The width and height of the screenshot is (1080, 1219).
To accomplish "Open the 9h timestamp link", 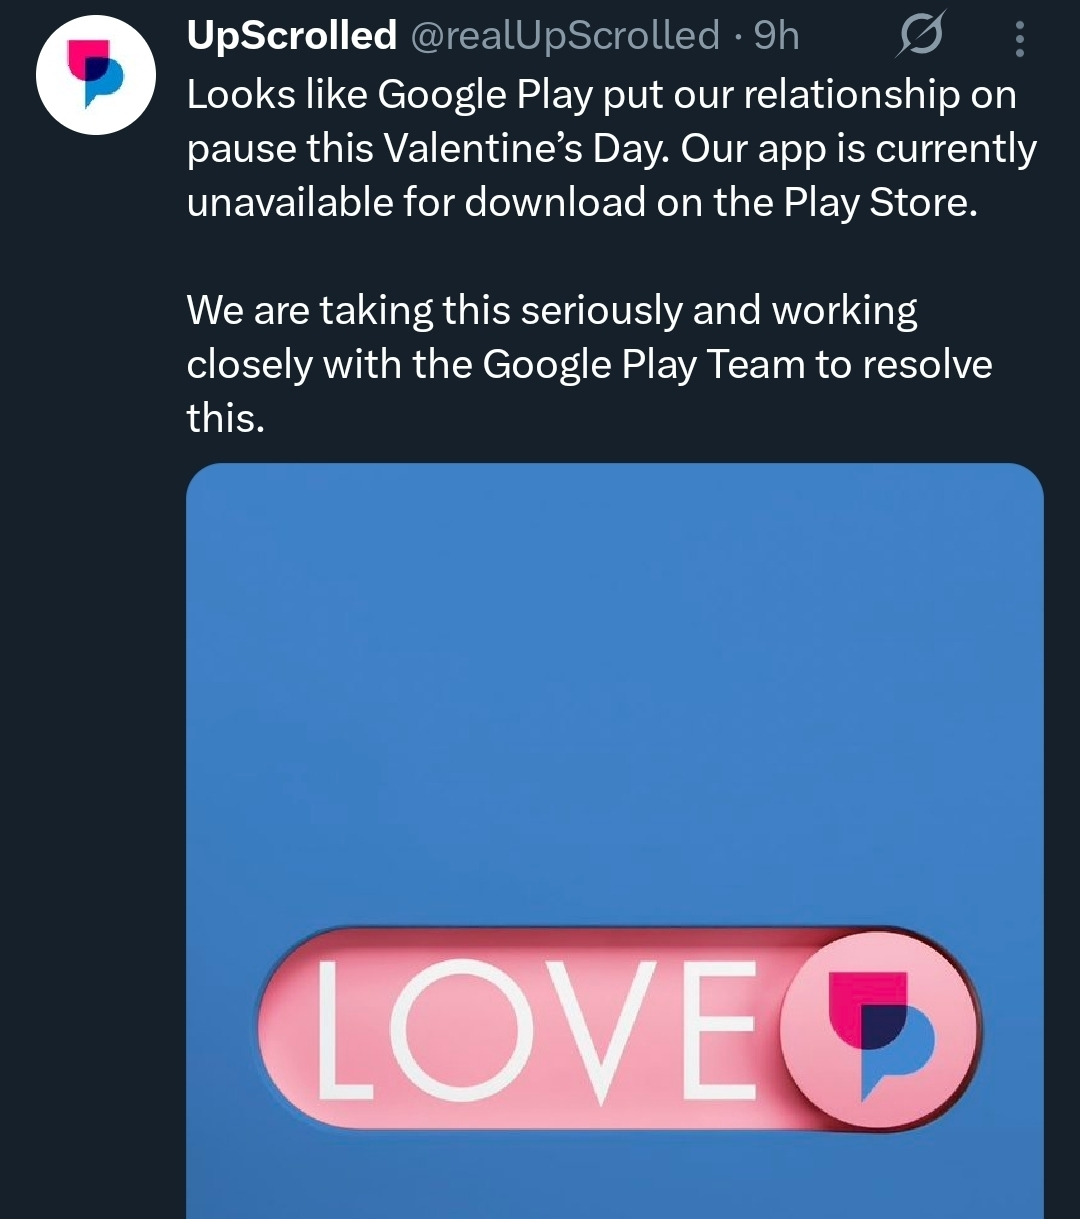I will coord(776,37).
